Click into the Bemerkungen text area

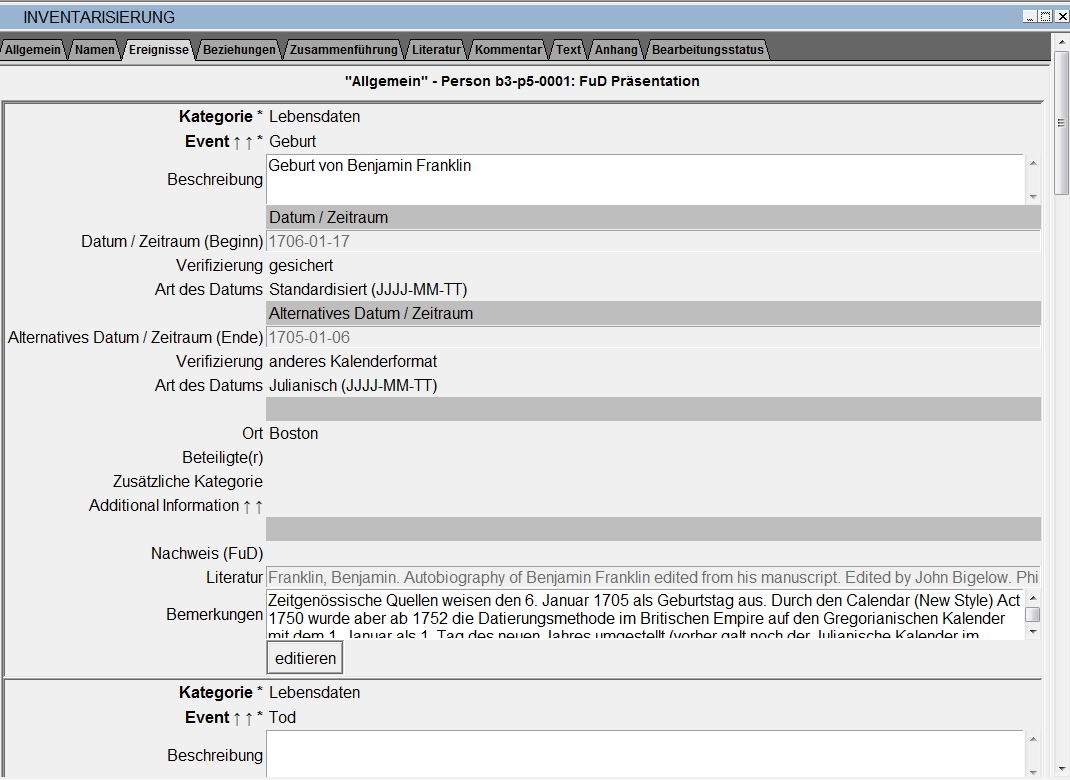(645, 615)
